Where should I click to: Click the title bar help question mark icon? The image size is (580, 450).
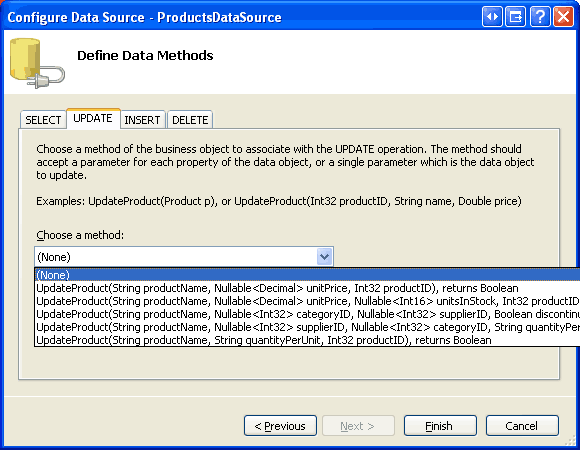coord(540,17)
